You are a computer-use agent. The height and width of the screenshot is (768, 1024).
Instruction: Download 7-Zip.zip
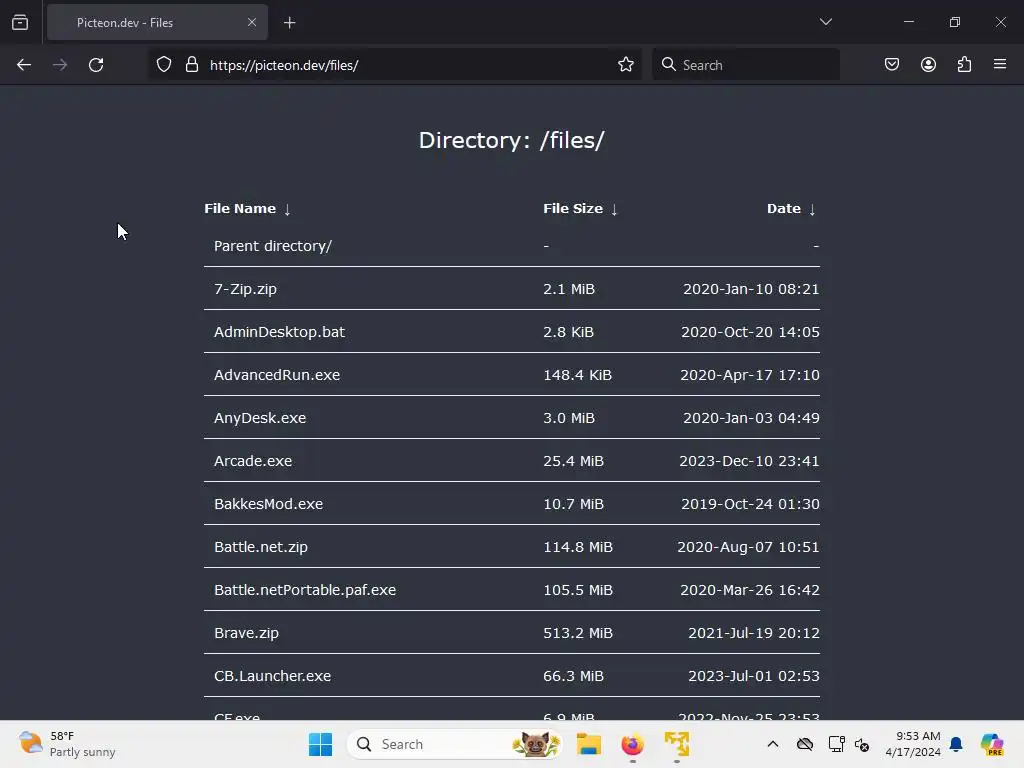246,289
